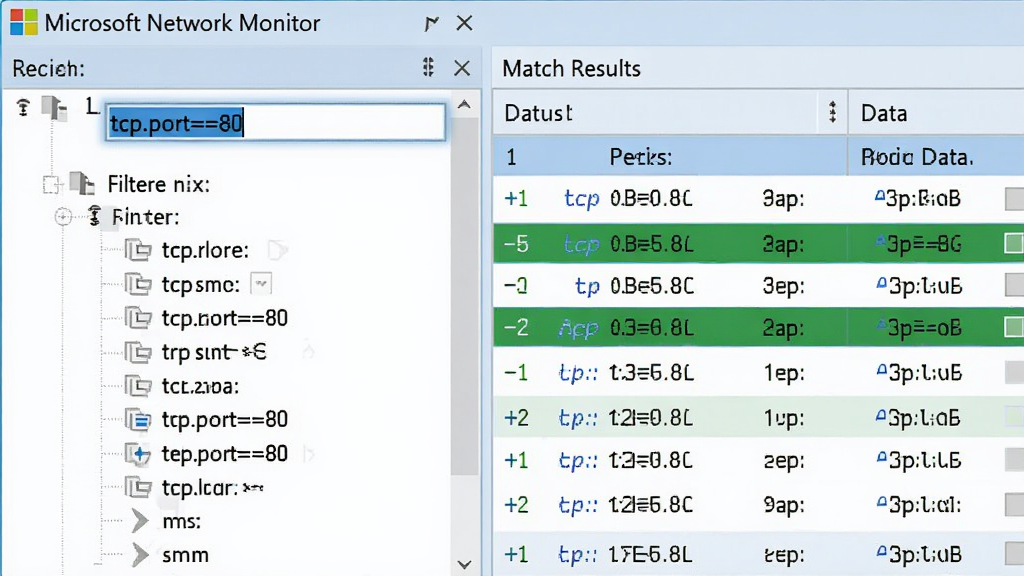Collapse the Finter tree node

[63, 216]
